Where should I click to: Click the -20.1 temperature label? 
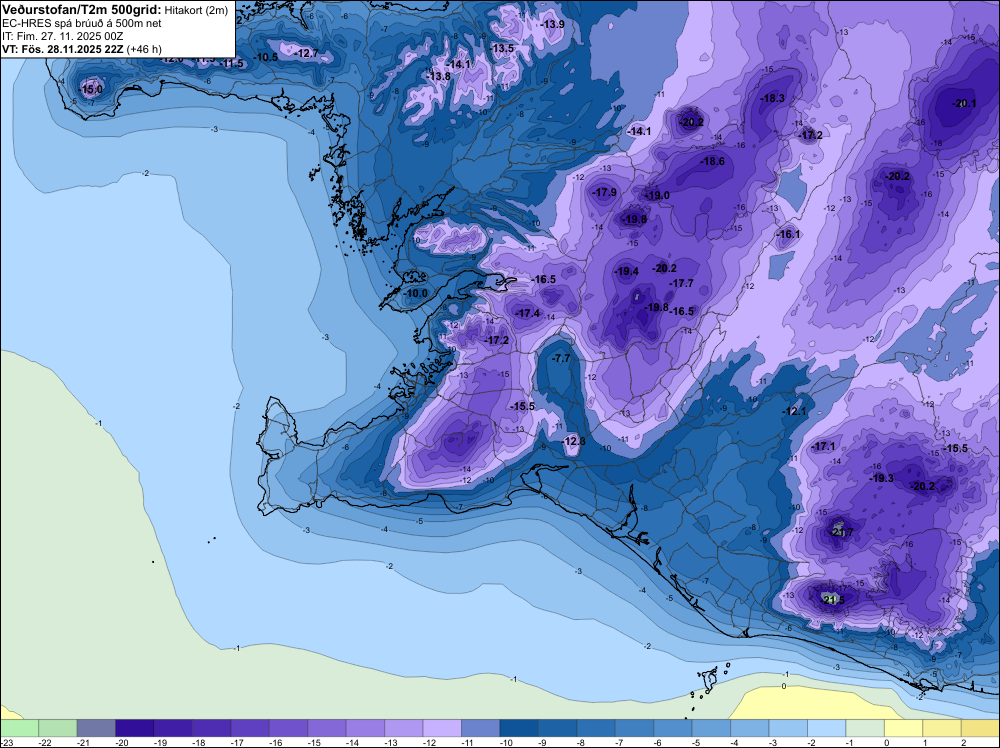(964, 103)
